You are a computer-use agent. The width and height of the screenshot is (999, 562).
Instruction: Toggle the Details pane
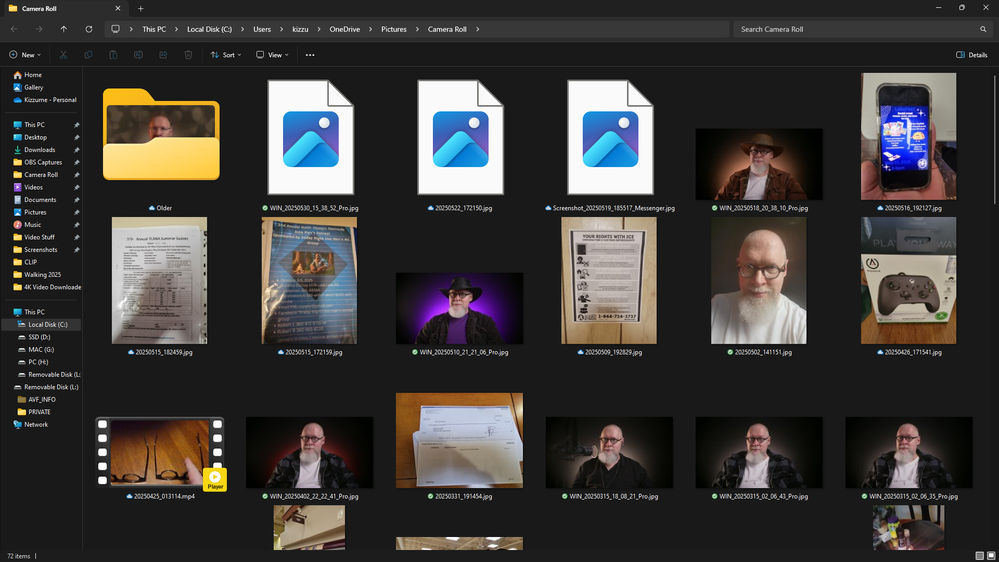[971, 55]
